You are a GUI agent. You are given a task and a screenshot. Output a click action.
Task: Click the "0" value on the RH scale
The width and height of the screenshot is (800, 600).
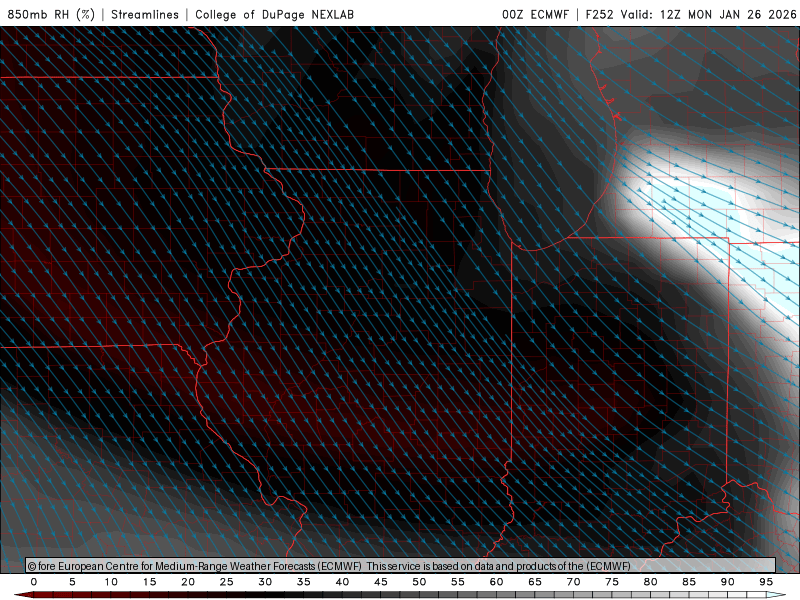point(34,582)
